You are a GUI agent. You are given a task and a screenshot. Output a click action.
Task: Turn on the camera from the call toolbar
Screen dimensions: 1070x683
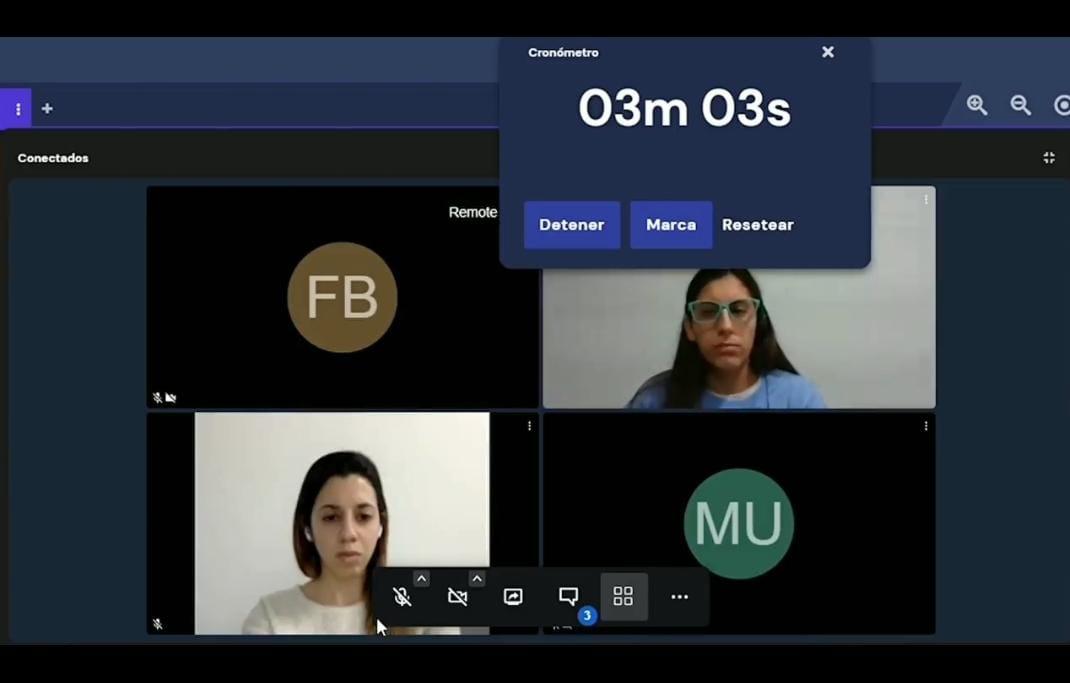click(457, 597)
